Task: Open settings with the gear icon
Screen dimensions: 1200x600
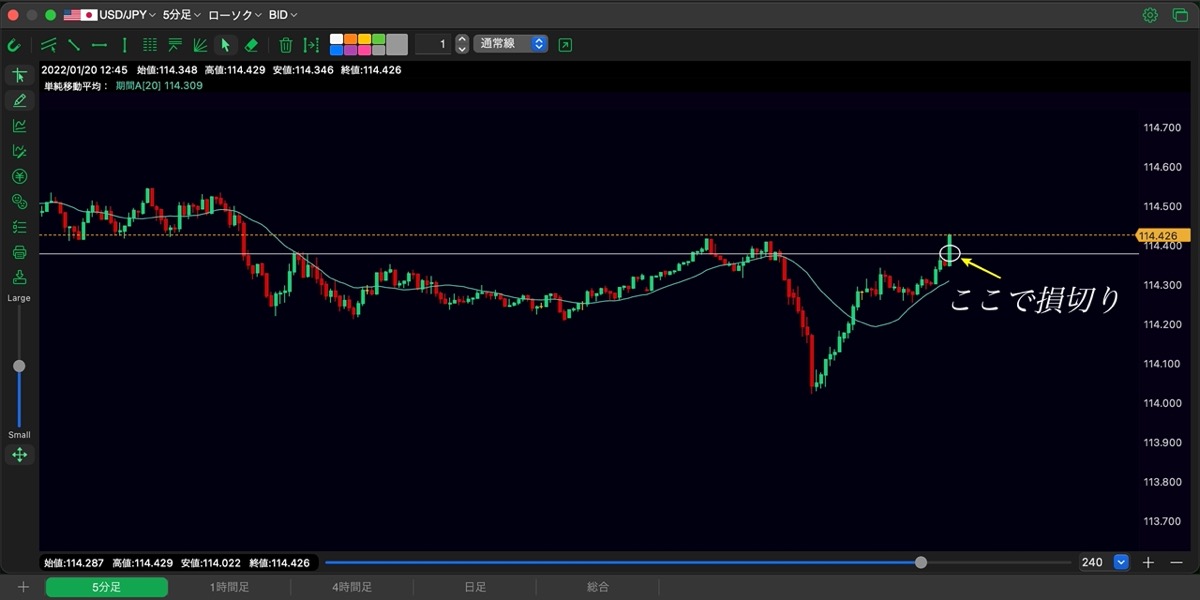Action: (x=1150, y=15)
